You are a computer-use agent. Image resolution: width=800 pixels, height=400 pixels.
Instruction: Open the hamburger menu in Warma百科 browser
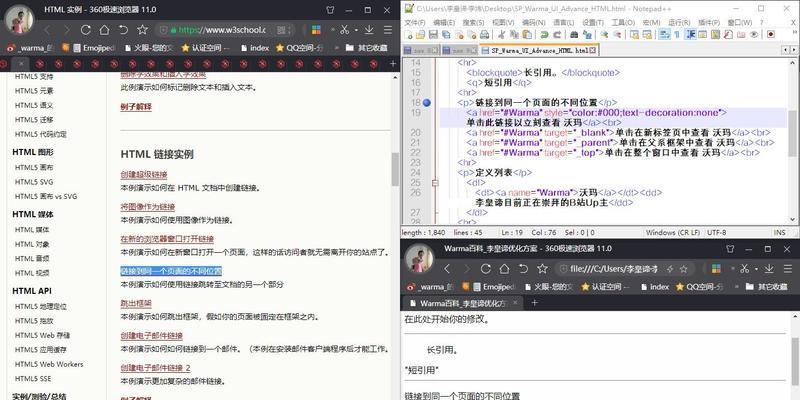[x=787, y=268]
